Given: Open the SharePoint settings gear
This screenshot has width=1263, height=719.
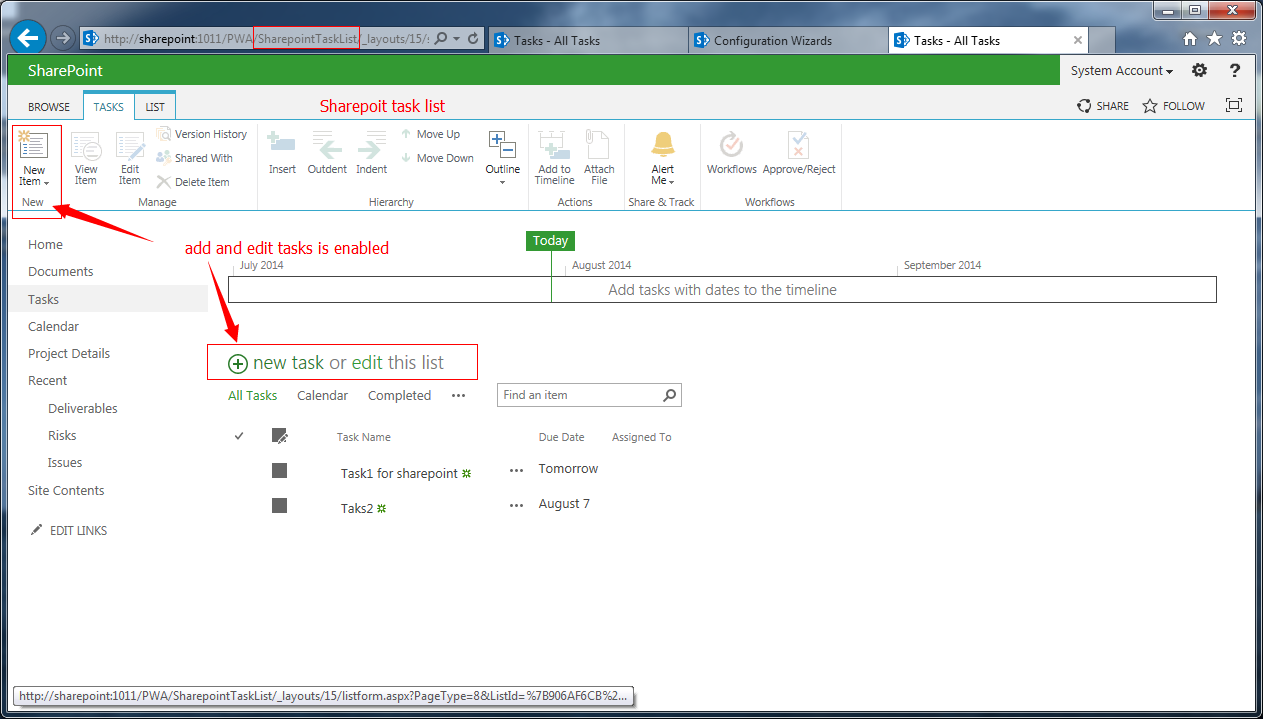Looking at the screenshot, I should click(1199, 71).
